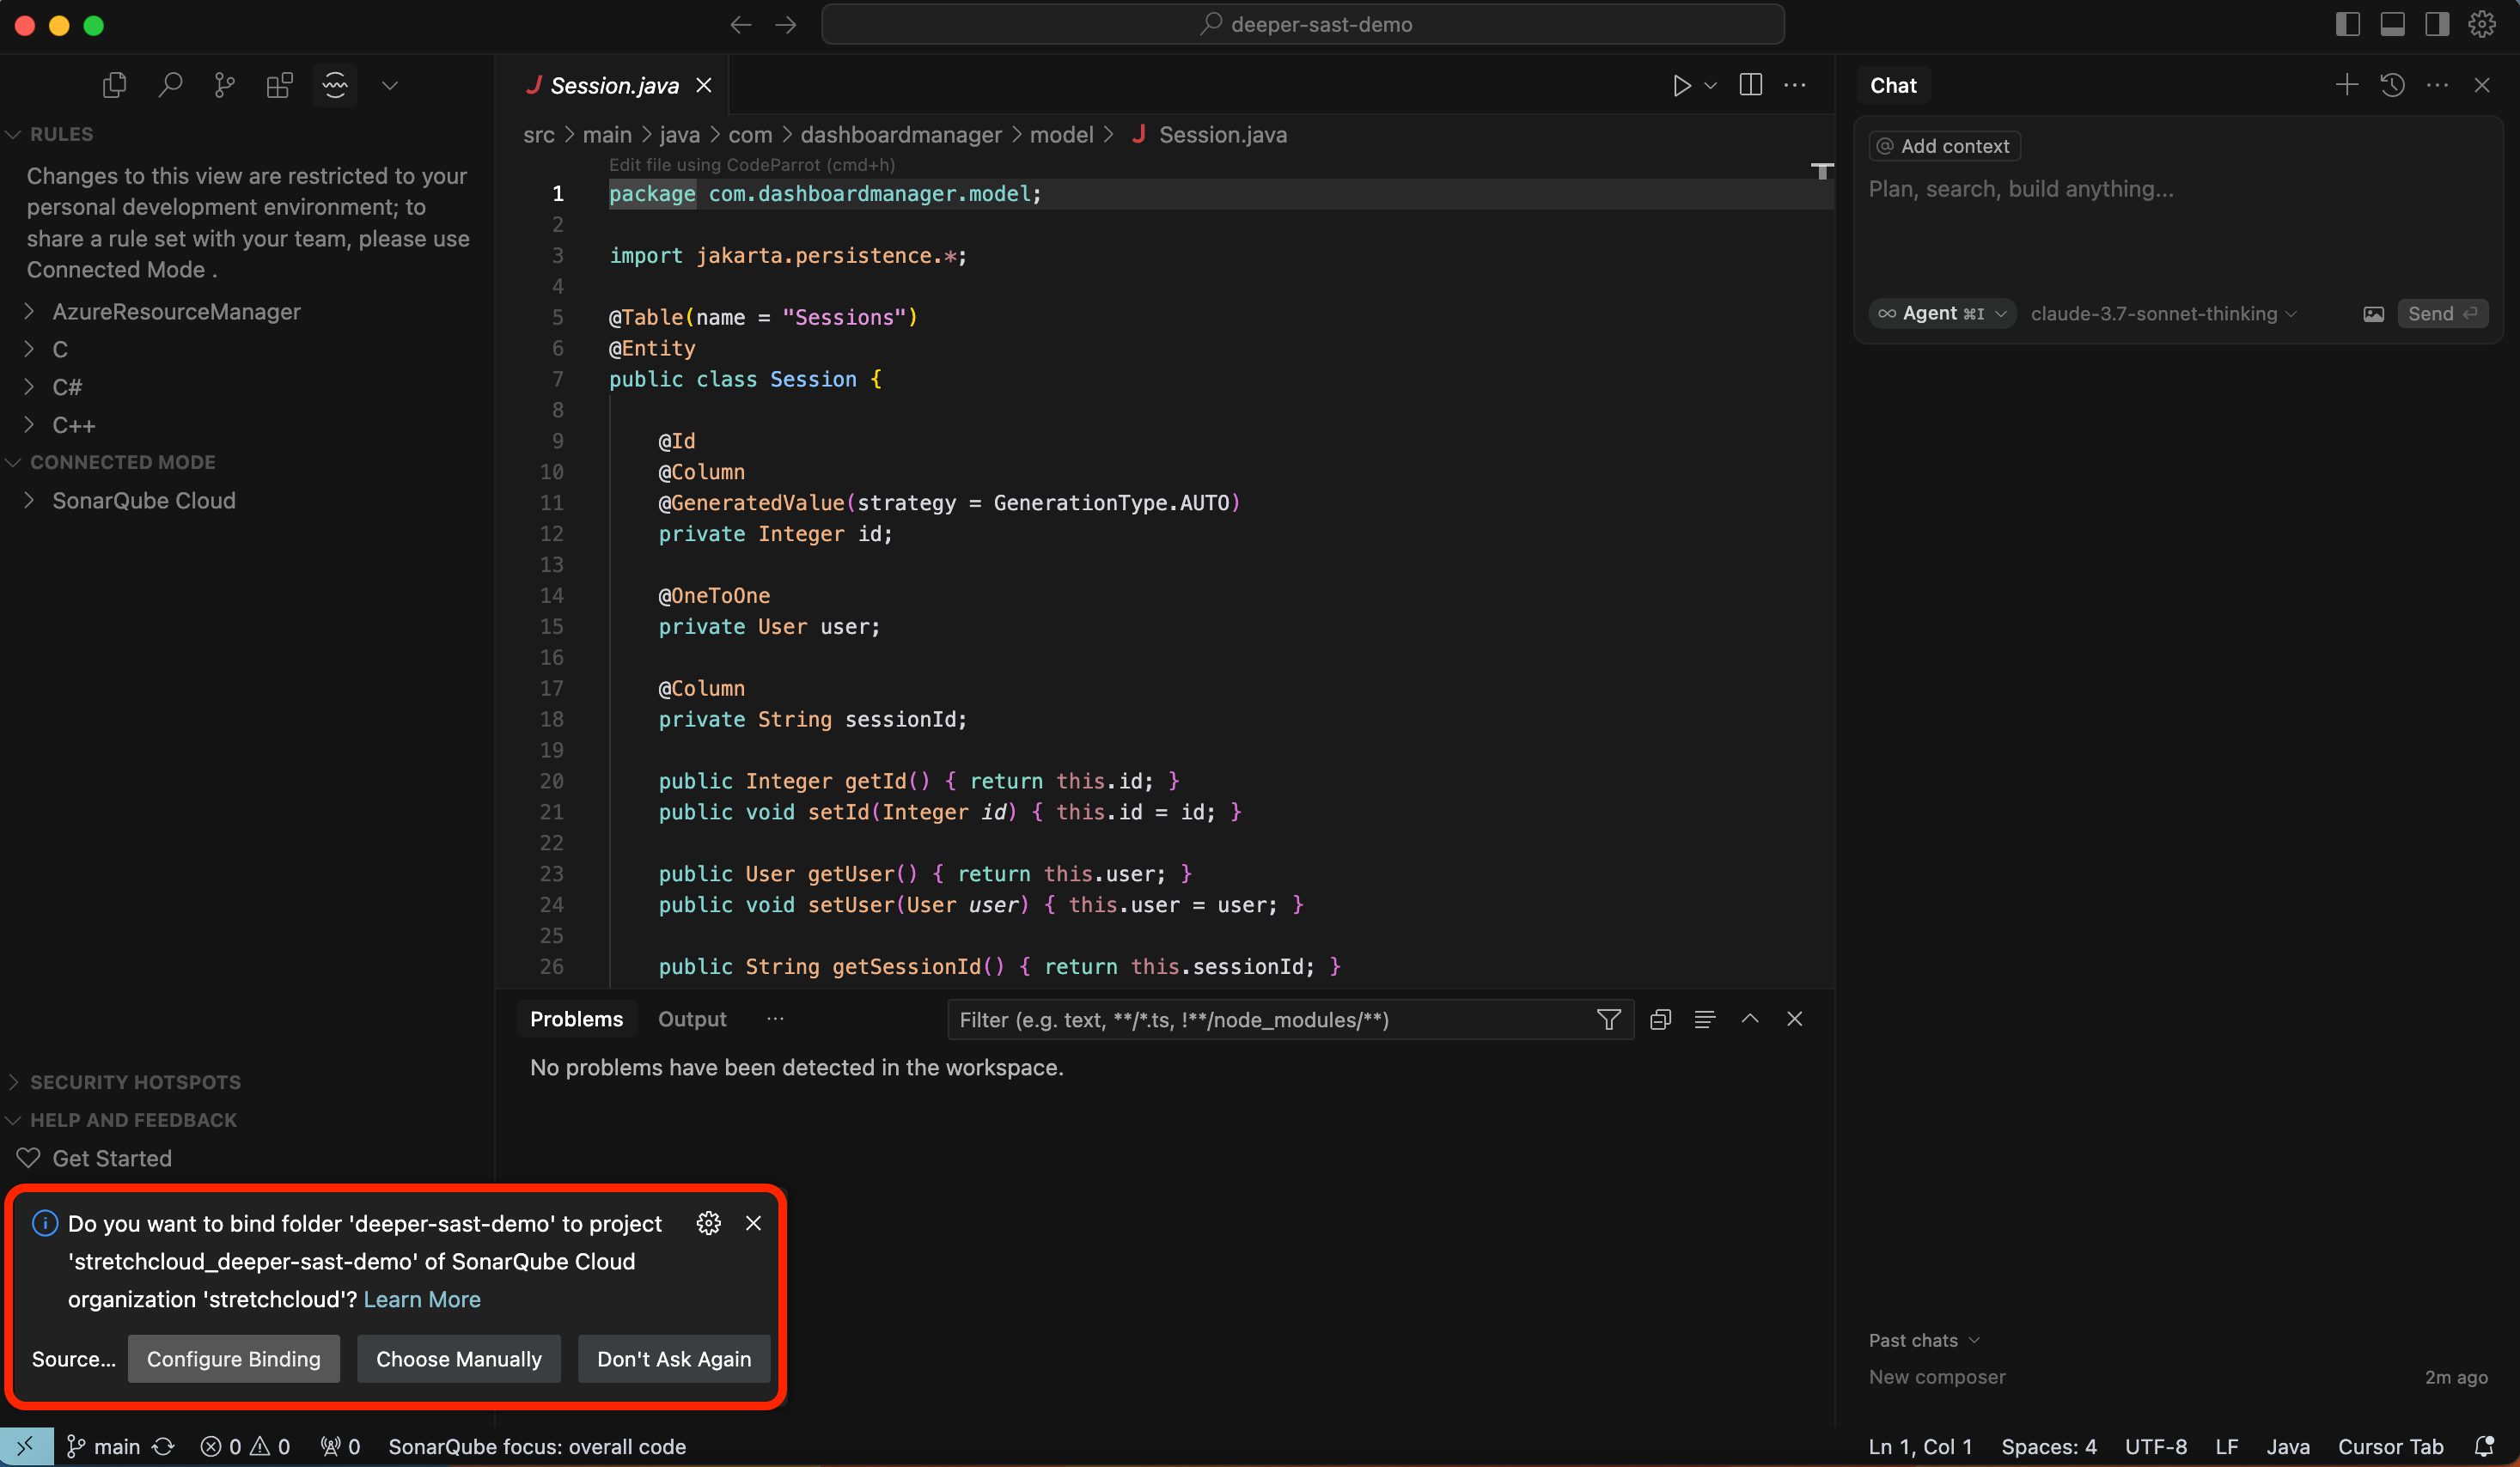Open the Search icon in sidebar
This screenshot has width=2520, height=1467.
point(170,85)
